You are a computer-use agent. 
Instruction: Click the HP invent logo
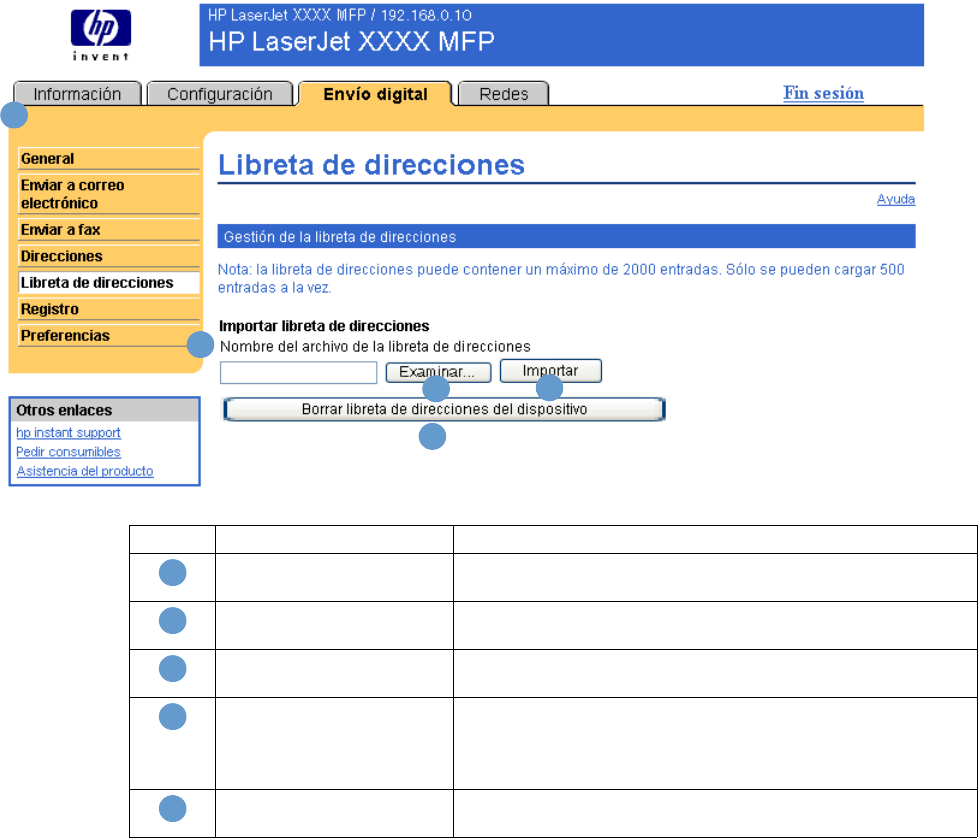click(100, 35)
